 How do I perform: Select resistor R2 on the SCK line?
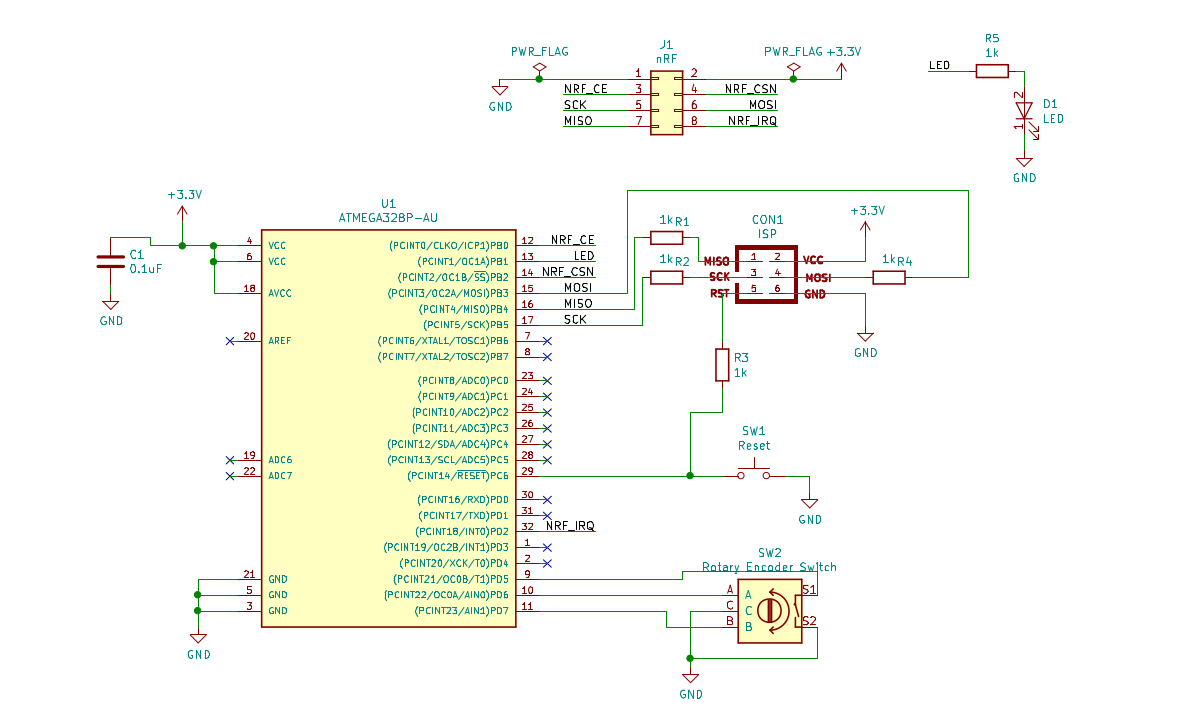[x=666, y=277]
